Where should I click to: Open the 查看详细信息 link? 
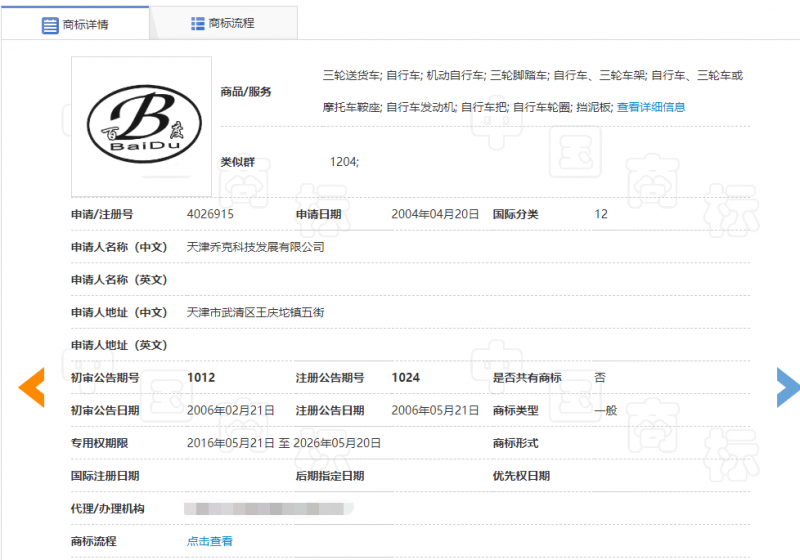[651, 107]
